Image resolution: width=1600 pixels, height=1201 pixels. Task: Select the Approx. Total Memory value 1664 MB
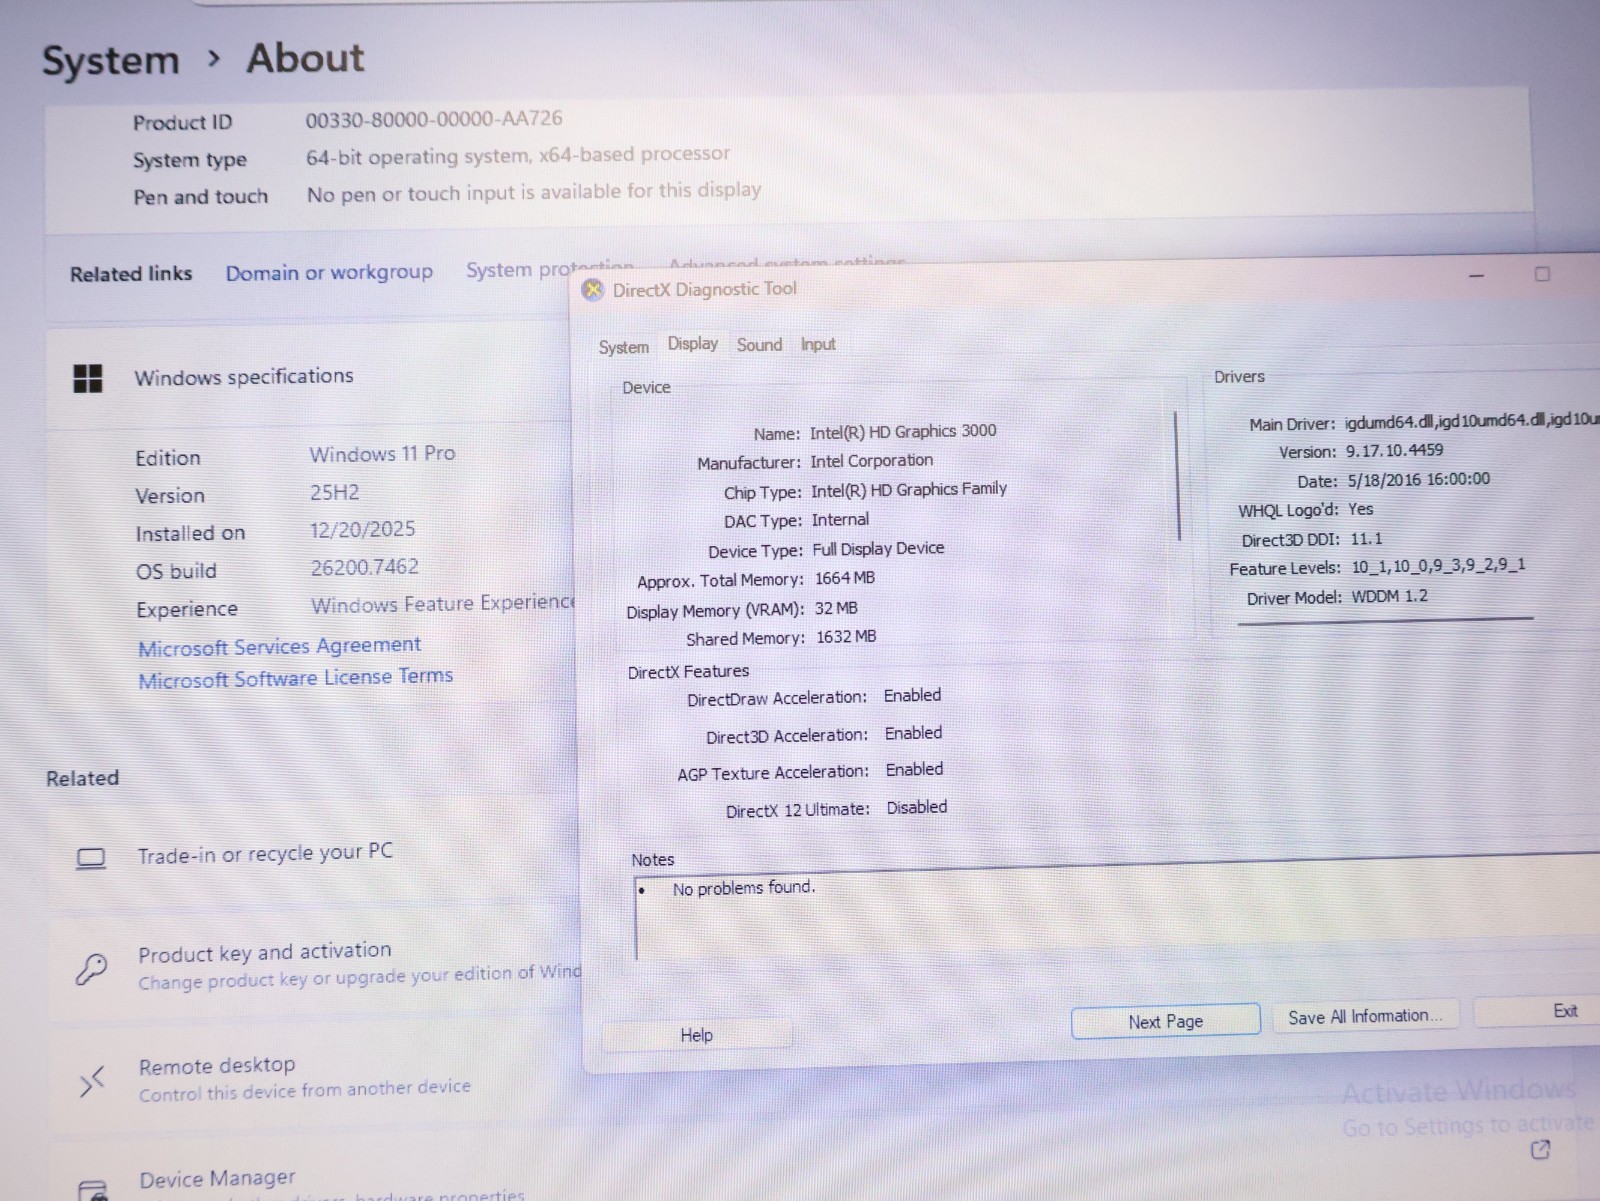point(845,578)
